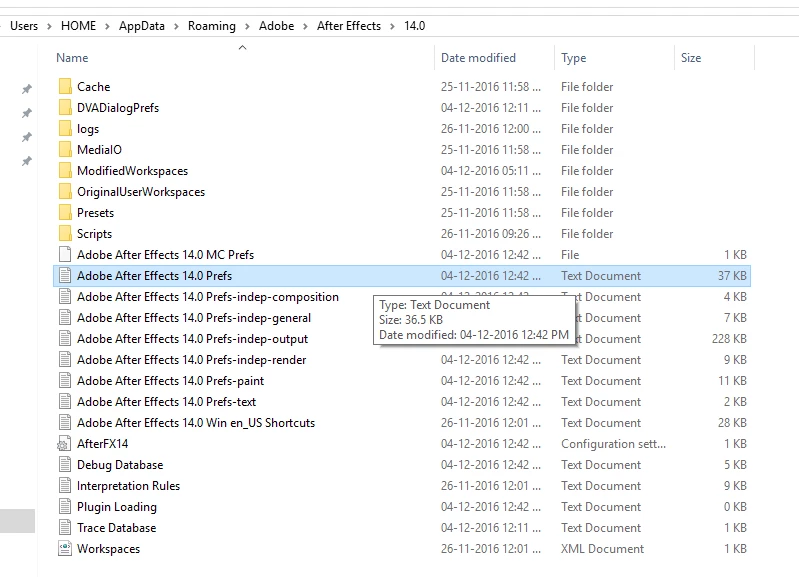The width and height of the screenshot is (799, 577).
Task: Expand the breadcrumb chevron after AppData
Action: click(x=176, y=27)
